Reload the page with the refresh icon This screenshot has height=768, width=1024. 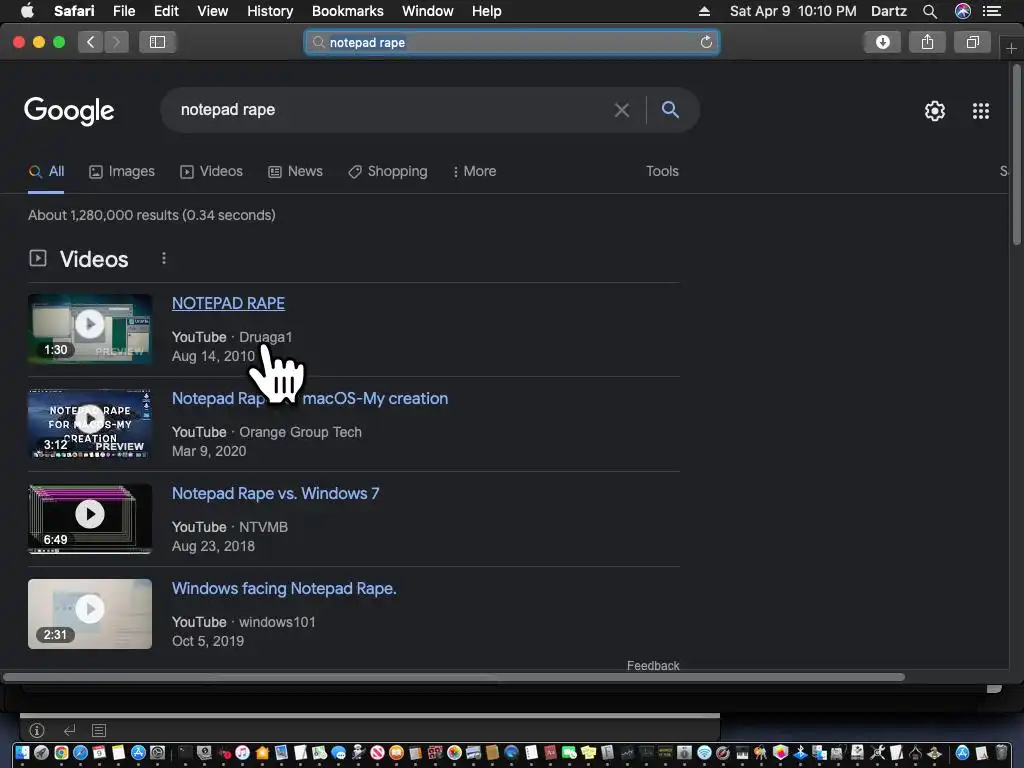tap(706, 42)
